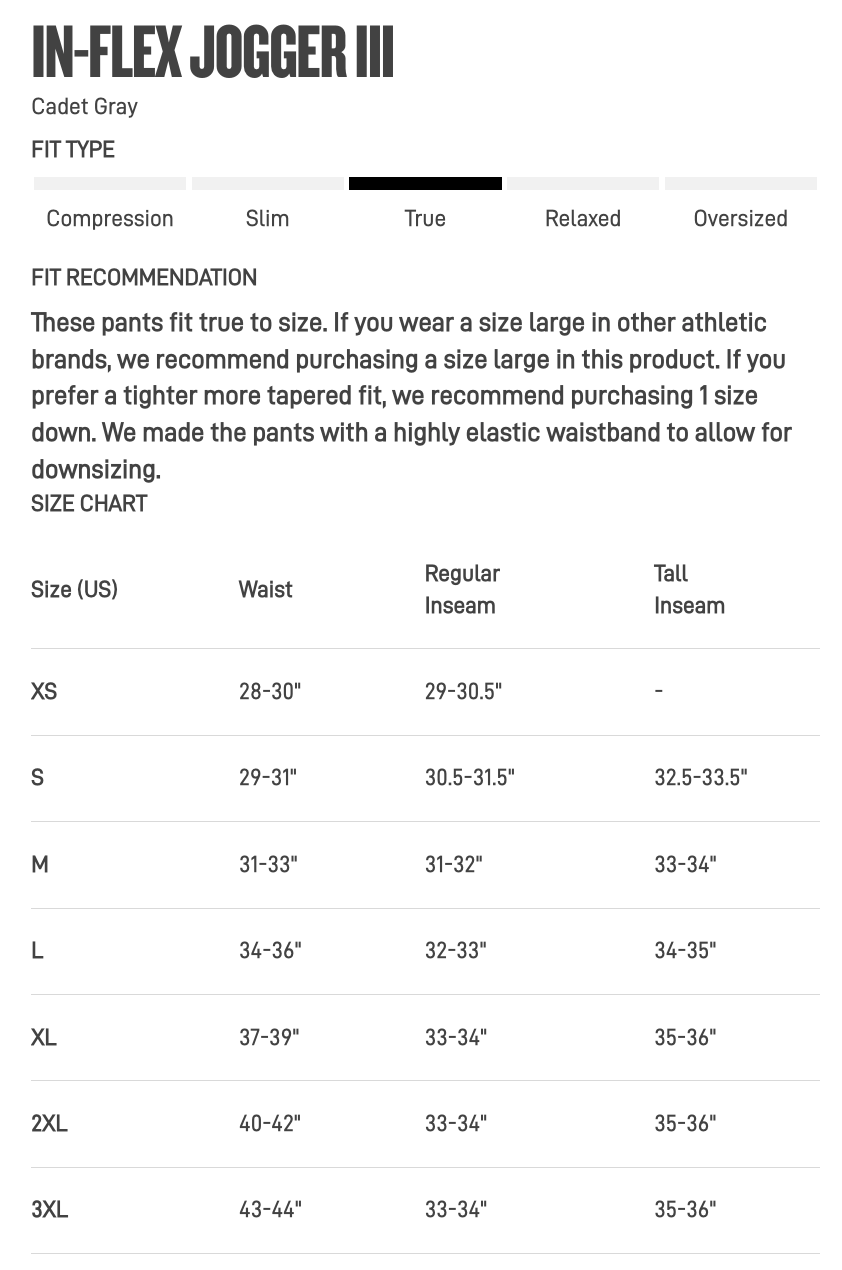Click the FIT RECOMMENDATION heading
Image resolution: width=842 pixels, height=1270 pixels.
point(144,278)
